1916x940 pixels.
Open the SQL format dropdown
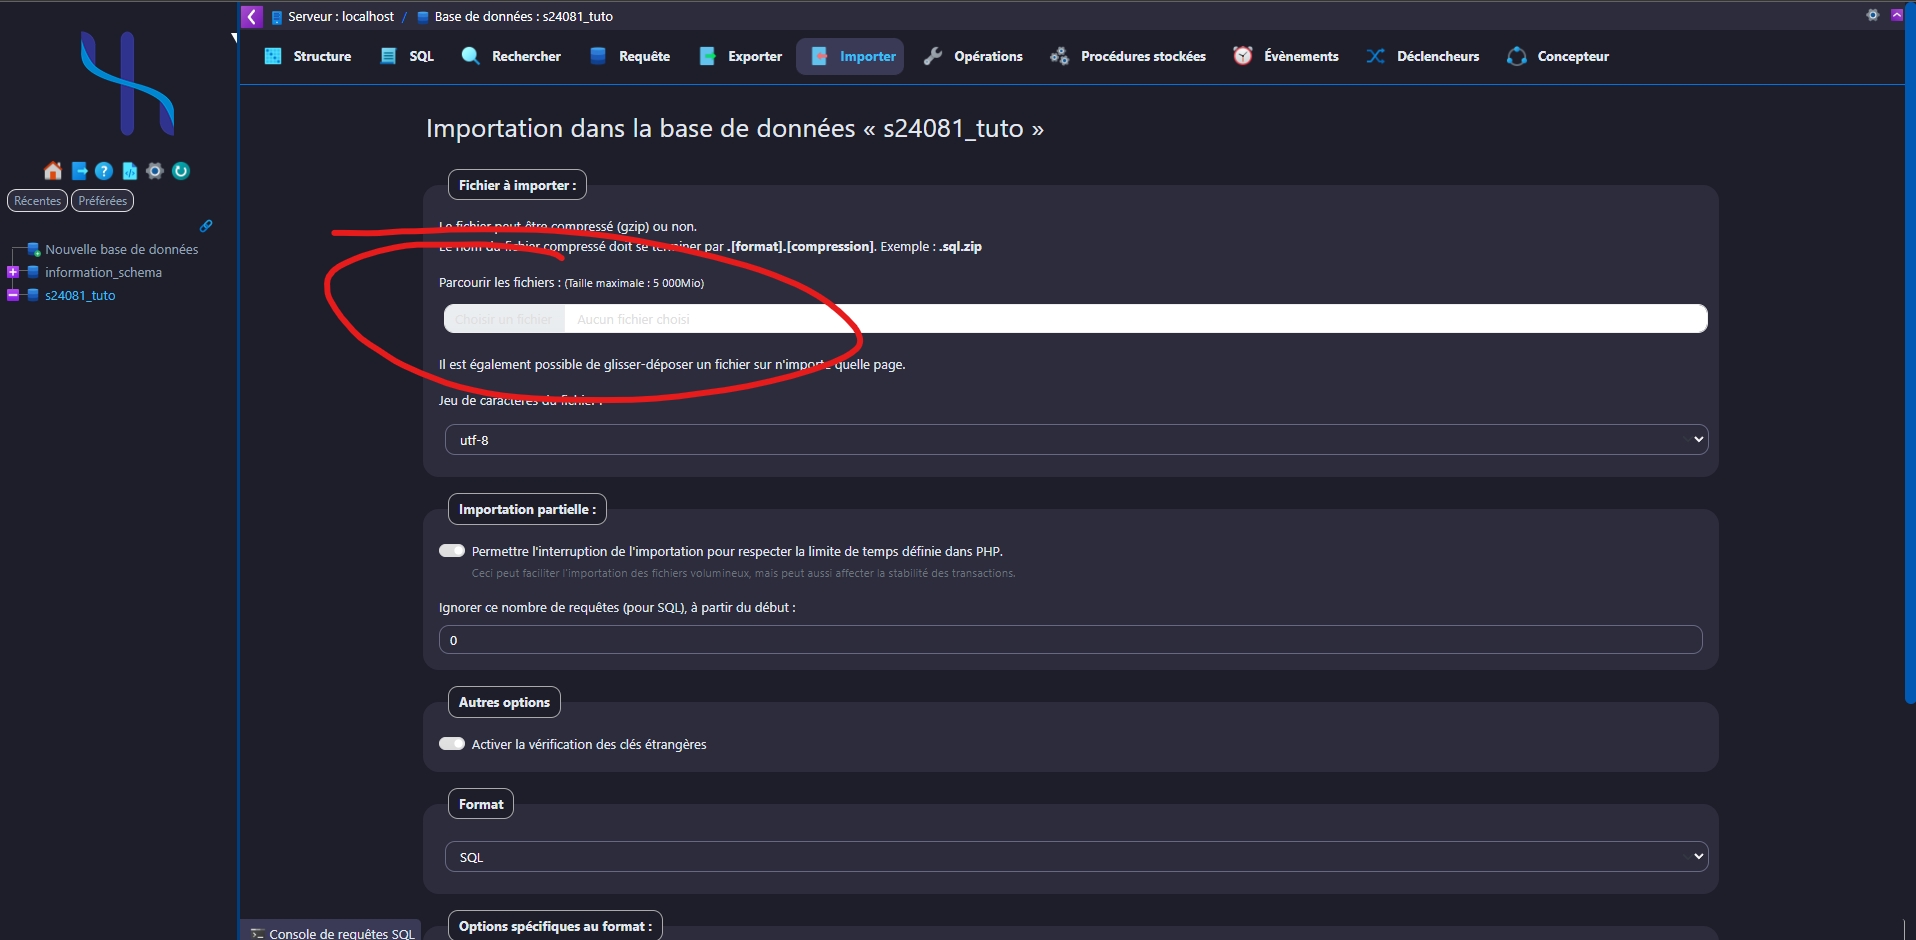pos(1075,857)
